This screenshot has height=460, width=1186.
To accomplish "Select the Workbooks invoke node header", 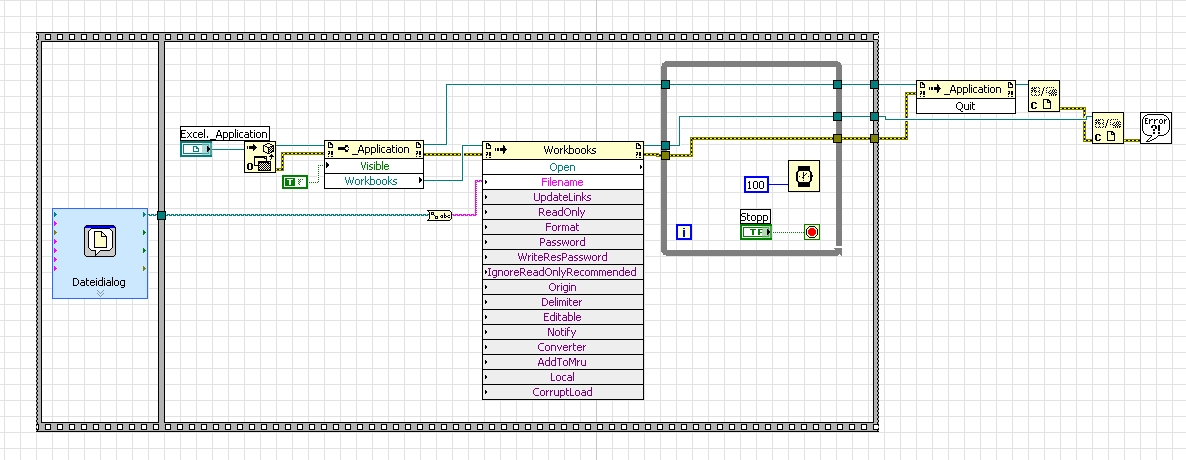I will (x=563, y=150).
